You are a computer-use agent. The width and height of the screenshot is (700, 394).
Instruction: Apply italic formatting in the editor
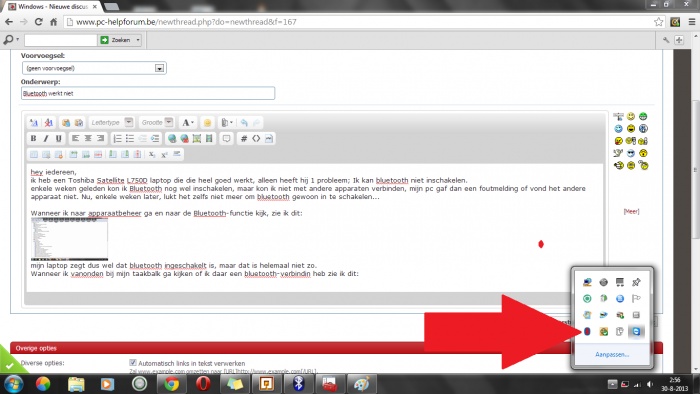point(46,139)
